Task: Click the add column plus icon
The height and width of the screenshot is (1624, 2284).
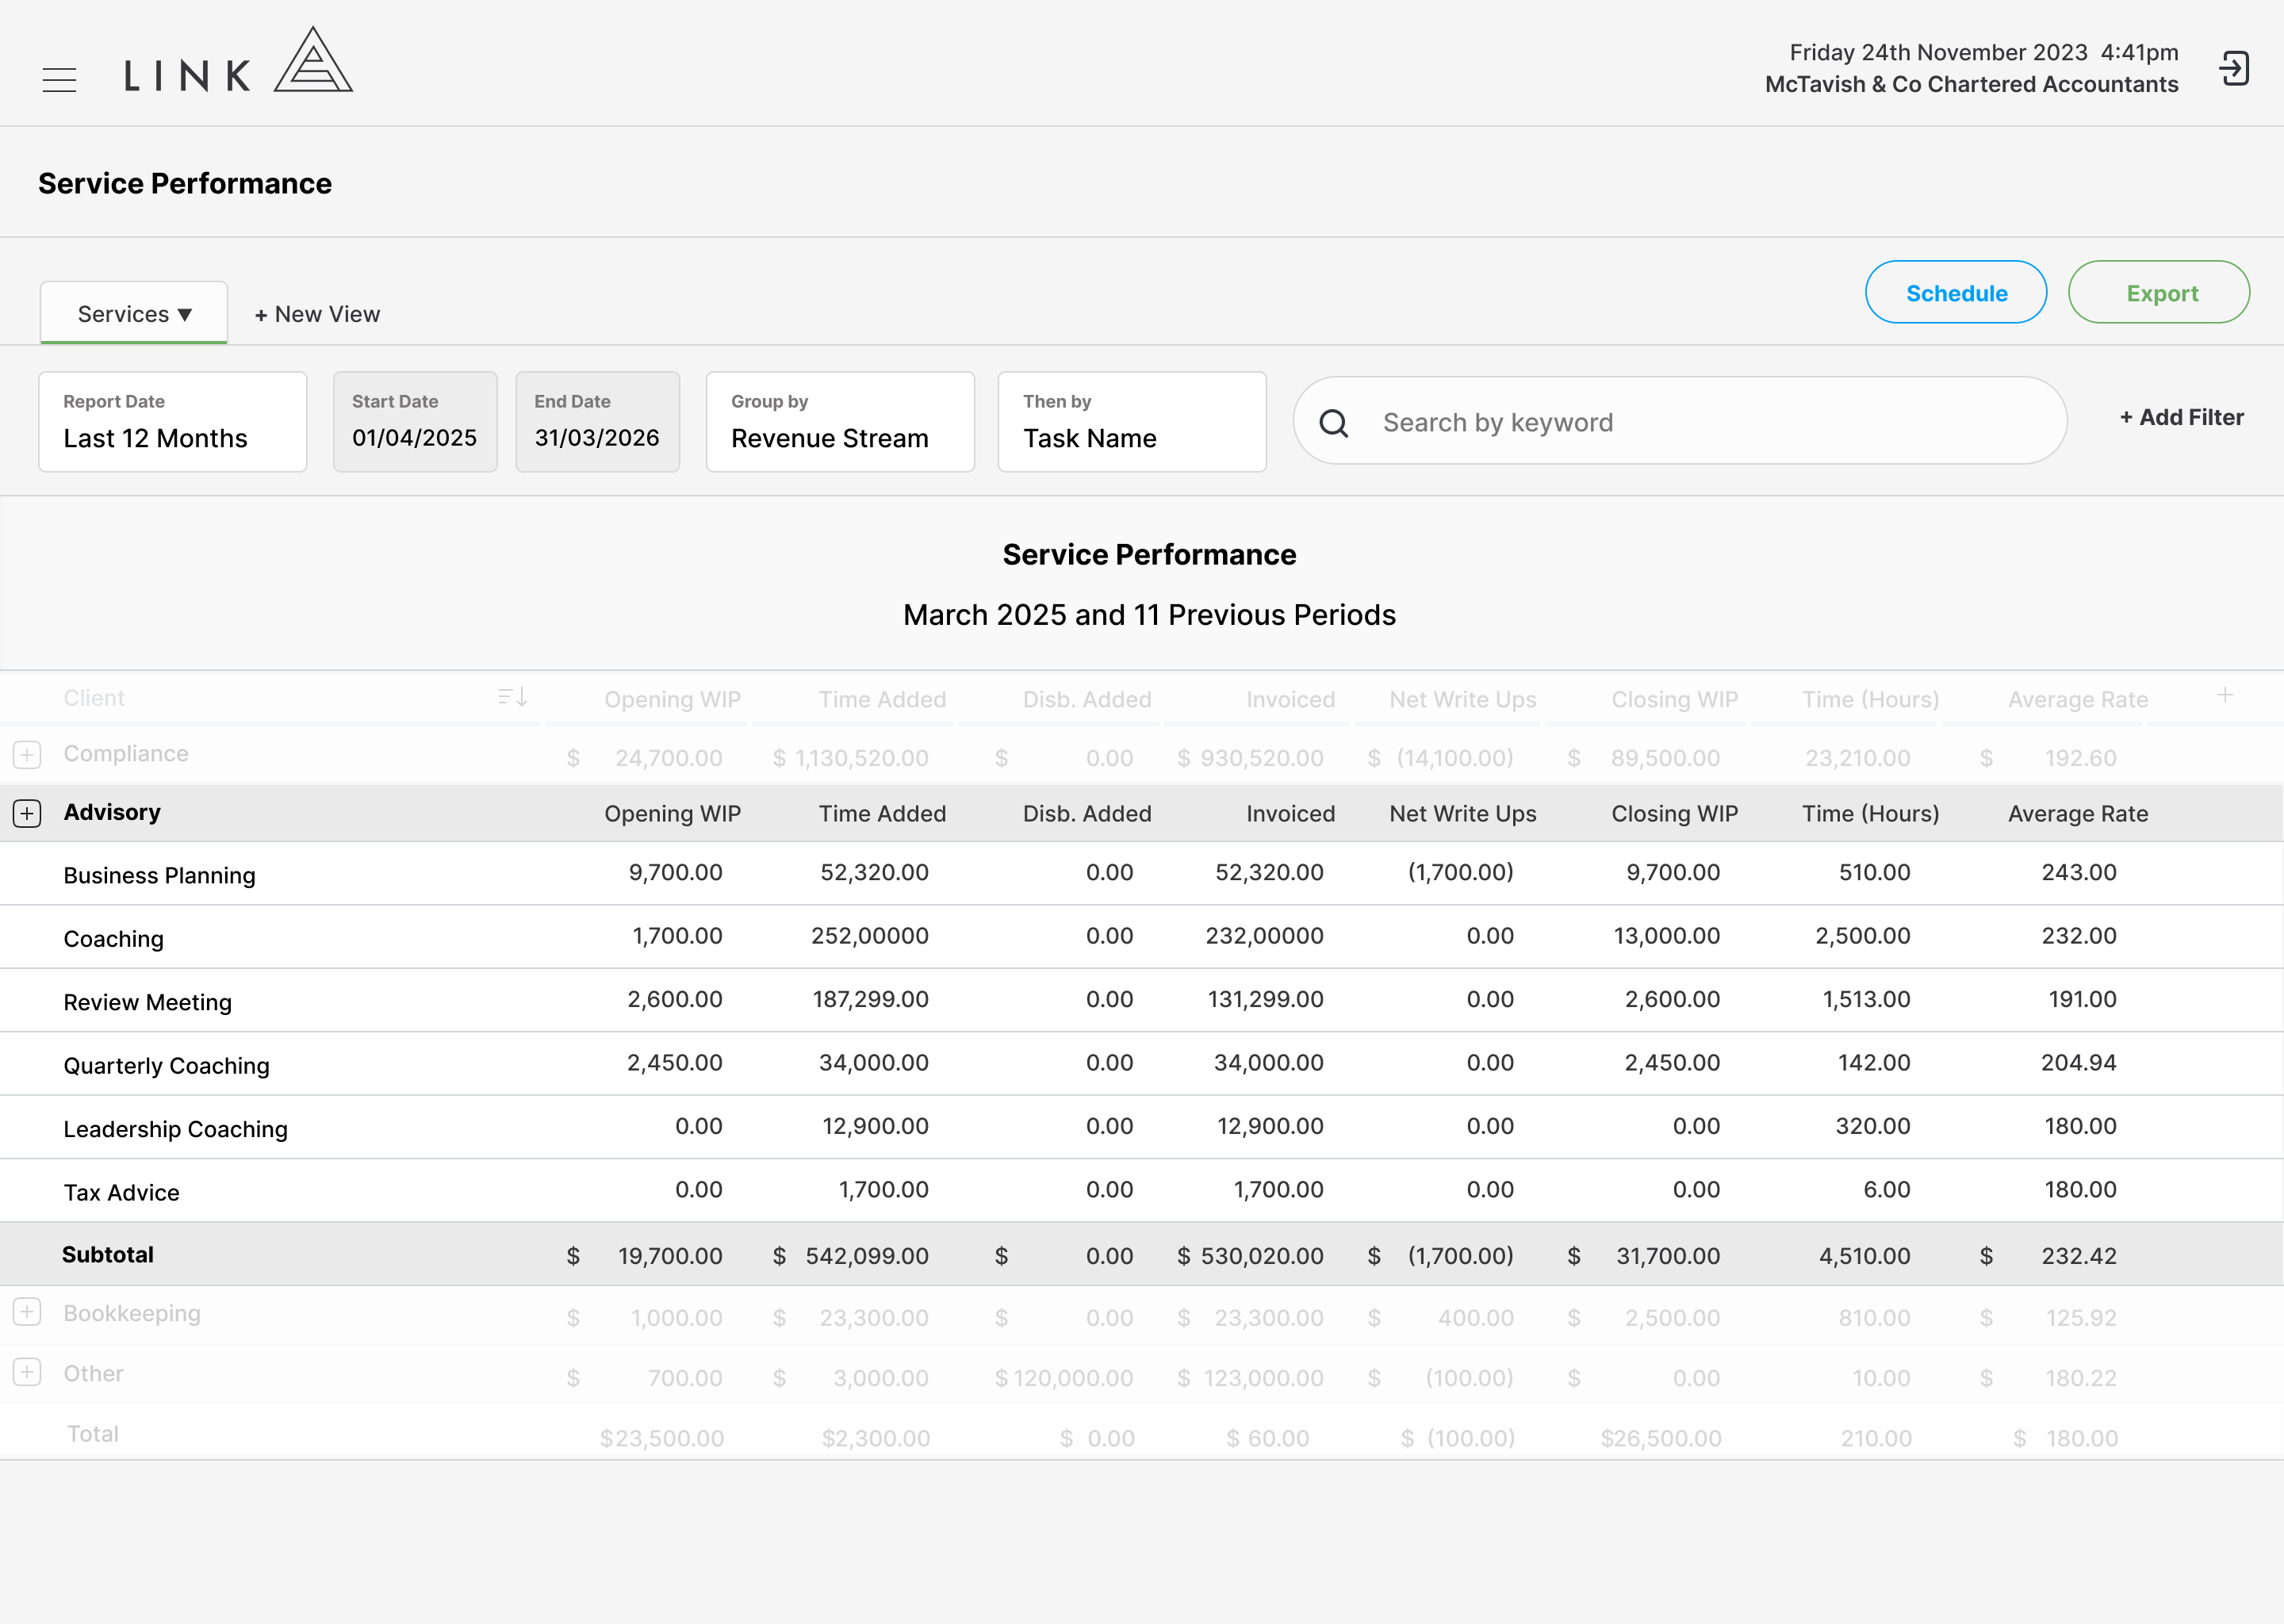Action: coord(2225,695)
